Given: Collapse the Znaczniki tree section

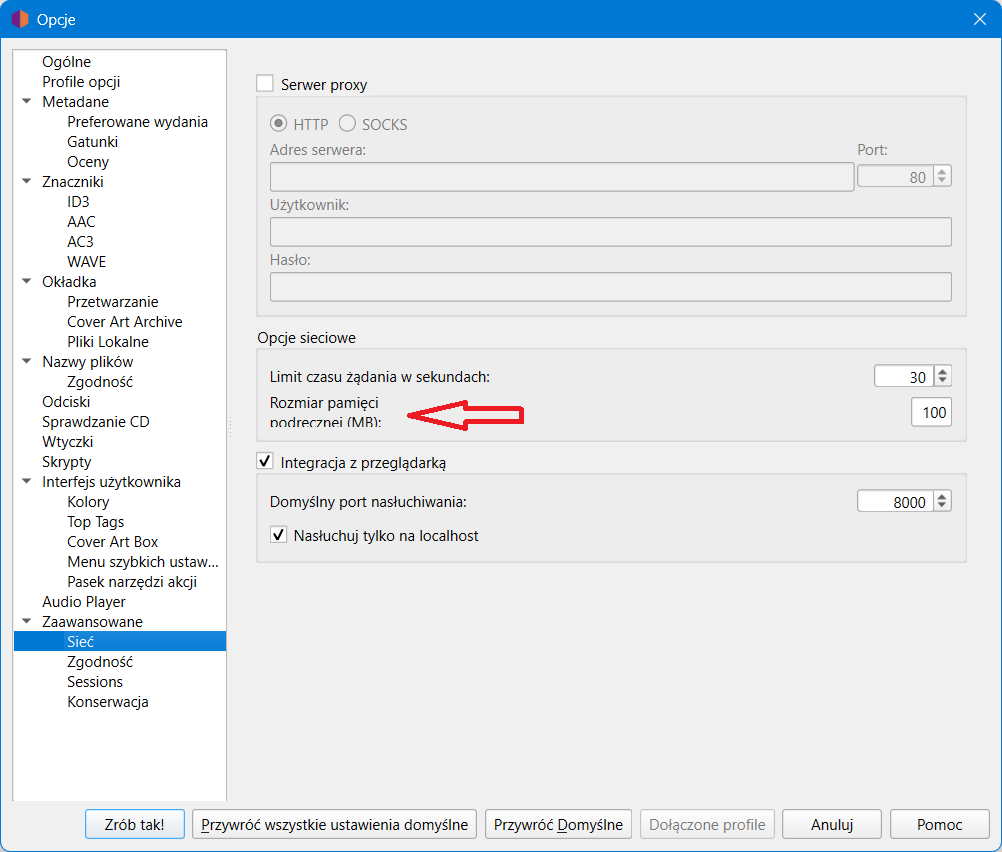Looking at the screenshot, I should point(26,182).
